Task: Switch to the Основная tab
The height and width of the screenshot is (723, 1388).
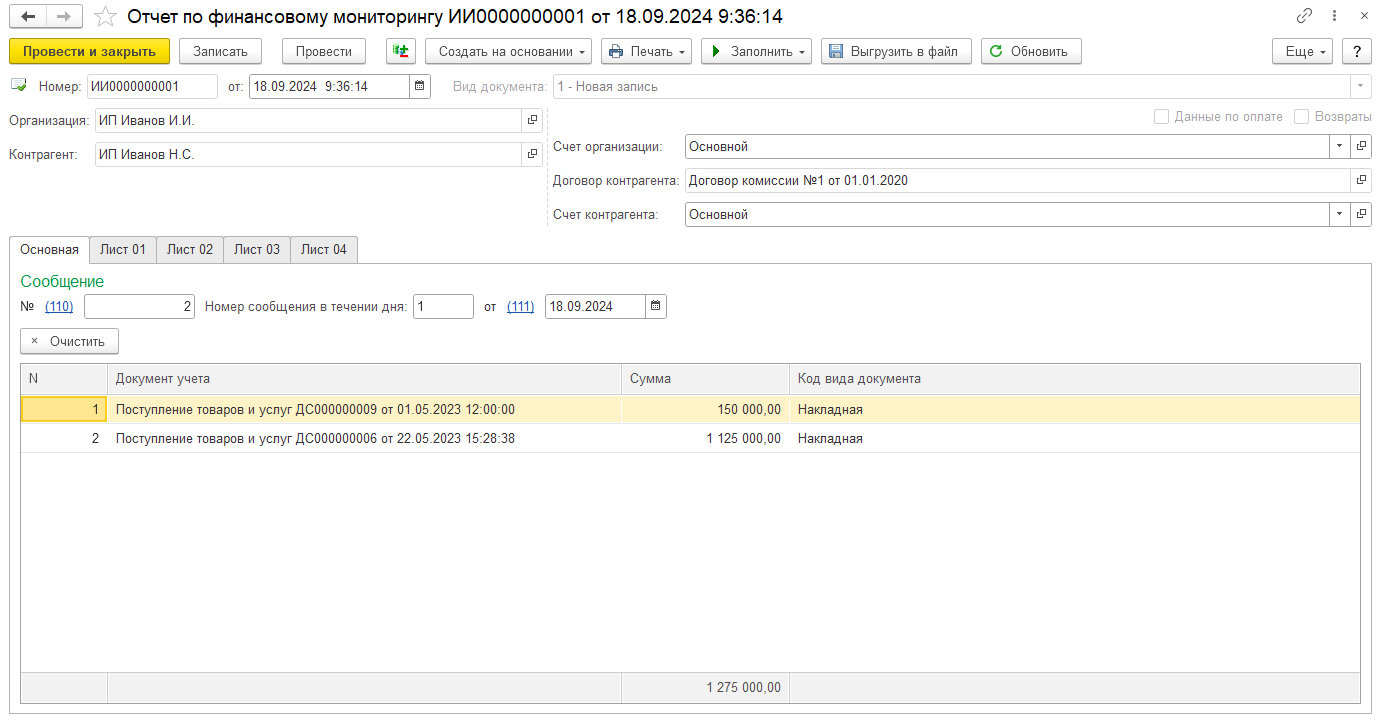Action: coord(49,250)
